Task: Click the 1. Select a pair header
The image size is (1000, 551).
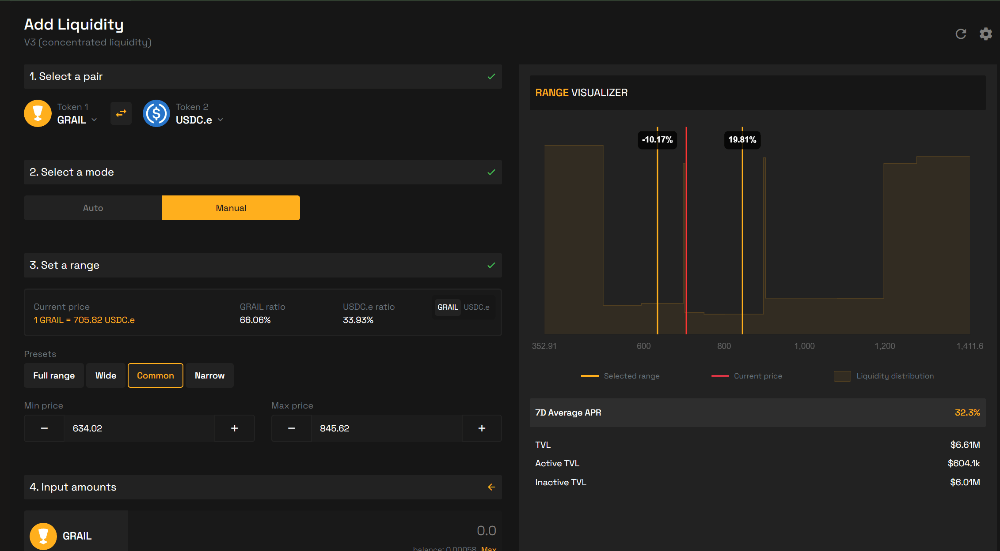Action: coord(263,77)
